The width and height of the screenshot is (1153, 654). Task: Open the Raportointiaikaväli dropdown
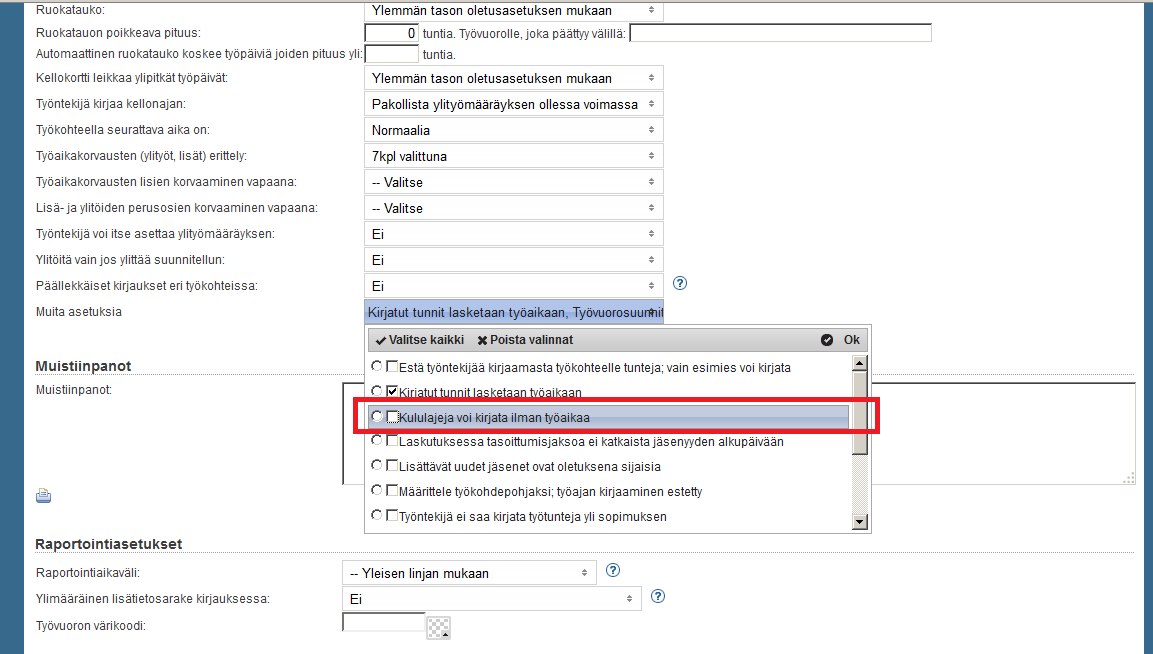click(x=469, y=573)
